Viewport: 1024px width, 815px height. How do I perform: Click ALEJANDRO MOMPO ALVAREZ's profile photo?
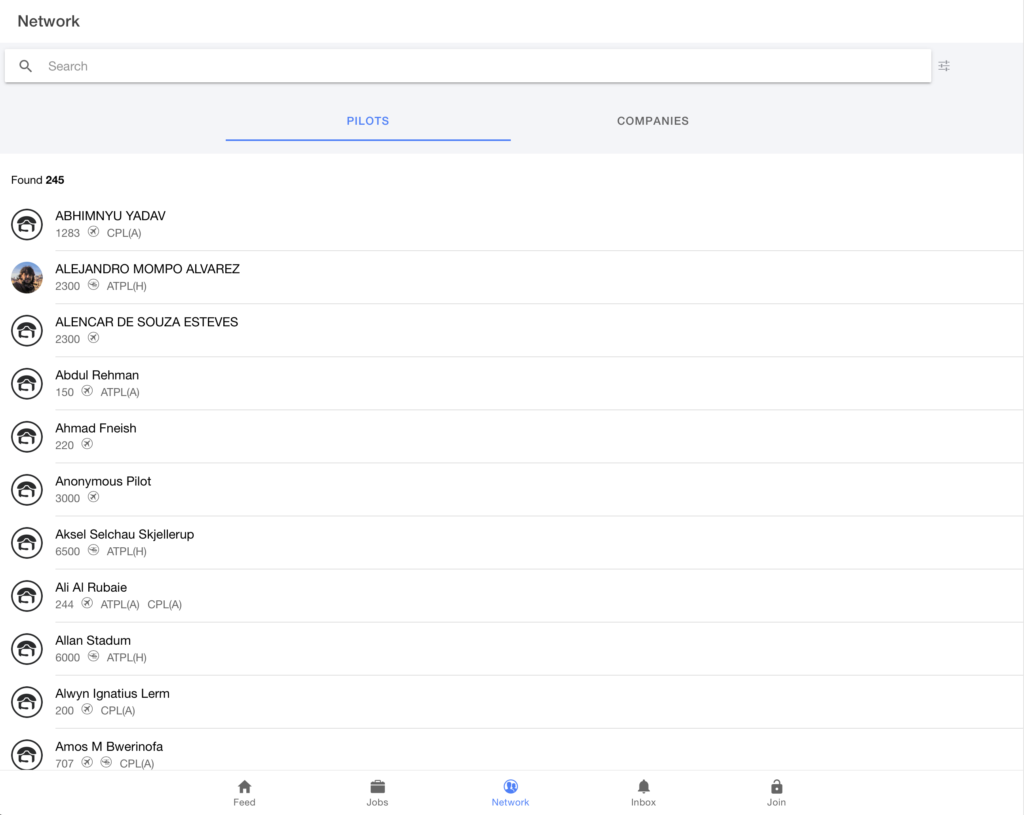coord(27,278)
